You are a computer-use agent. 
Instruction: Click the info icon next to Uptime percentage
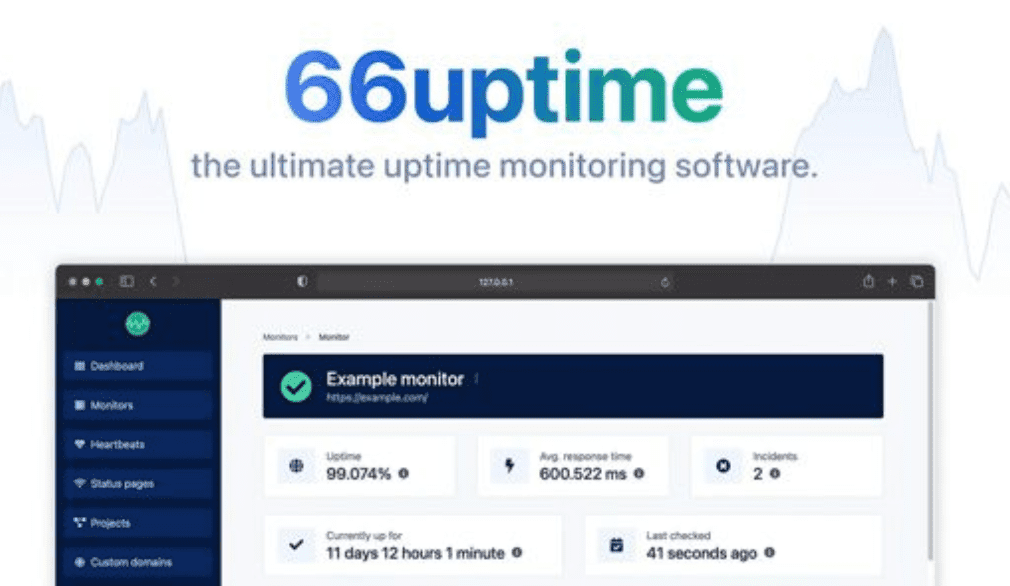[404, 474]
